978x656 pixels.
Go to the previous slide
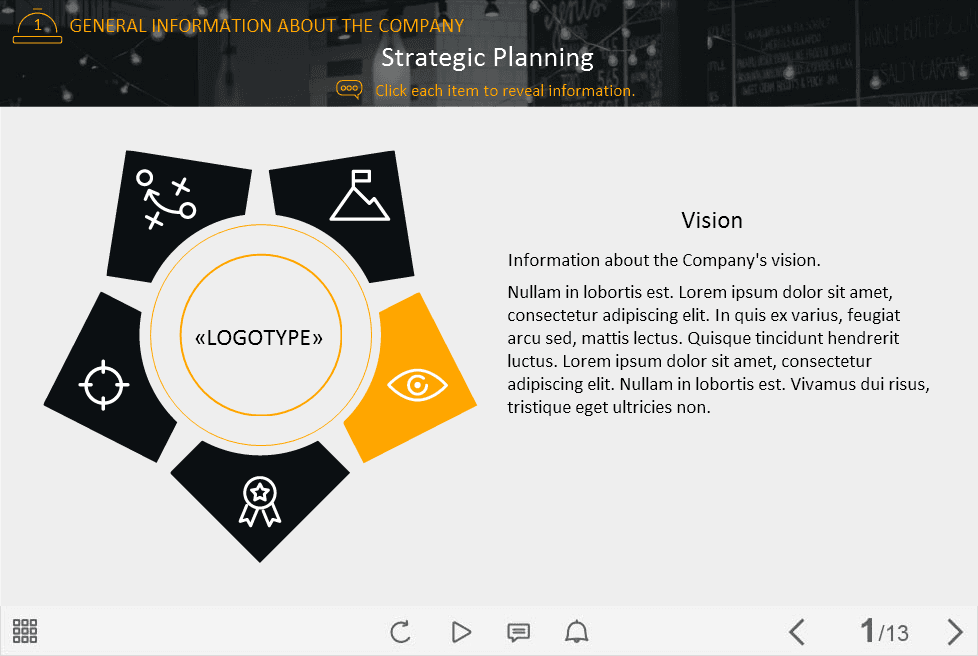[797, 632]
